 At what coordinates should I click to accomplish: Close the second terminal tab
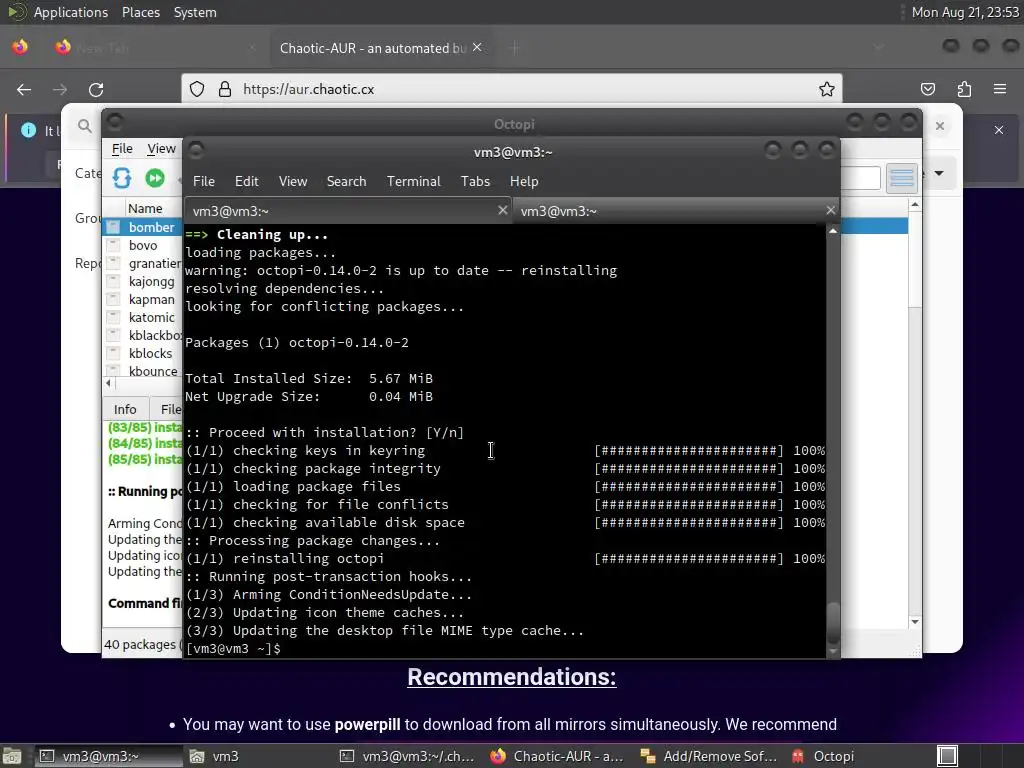(x=830, y=210)
